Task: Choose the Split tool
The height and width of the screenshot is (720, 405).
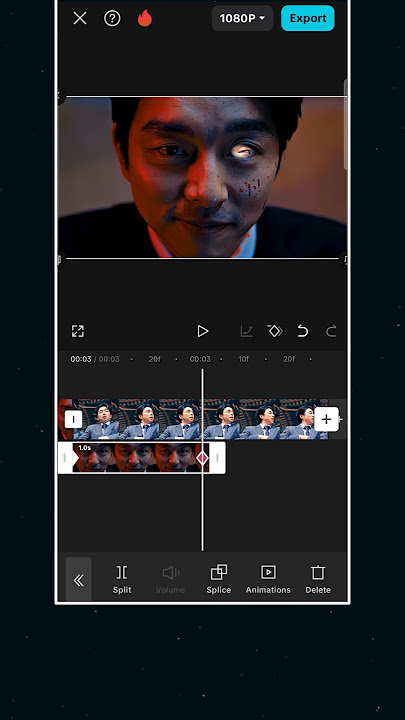Action: tap(122, 580)
